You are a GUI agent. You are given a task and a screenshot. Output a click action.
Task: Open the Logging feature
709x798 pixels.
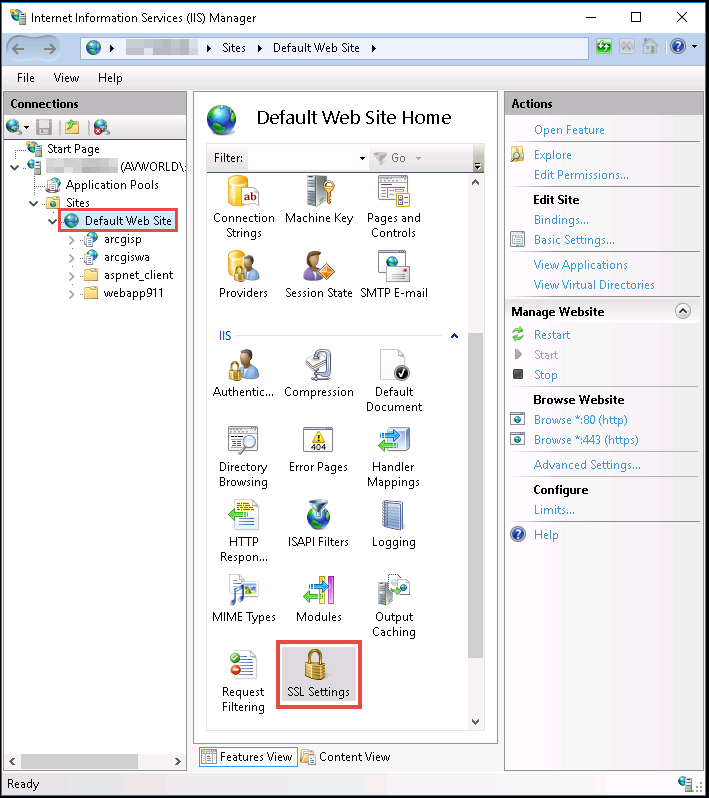394,524
